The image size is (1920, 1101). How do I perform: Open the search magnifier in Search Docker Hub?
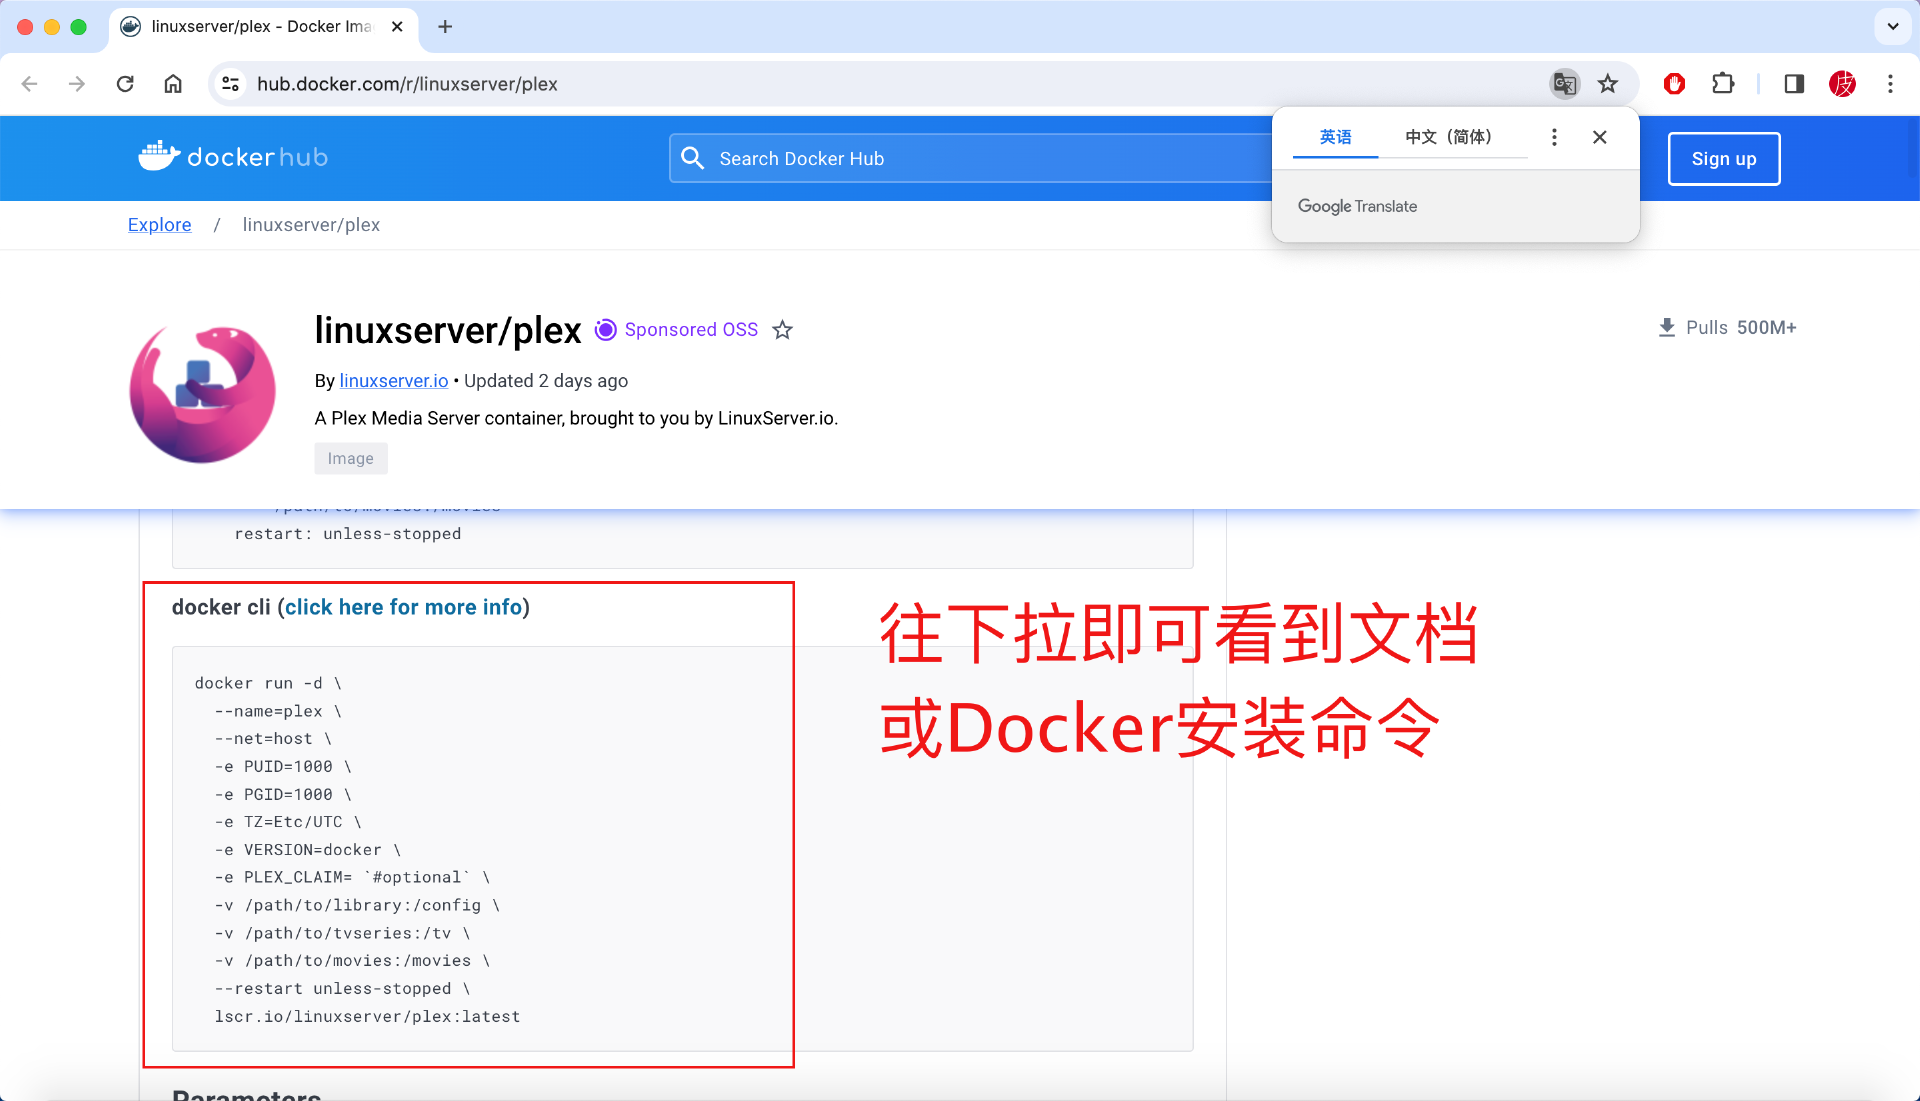pos(693,158)
